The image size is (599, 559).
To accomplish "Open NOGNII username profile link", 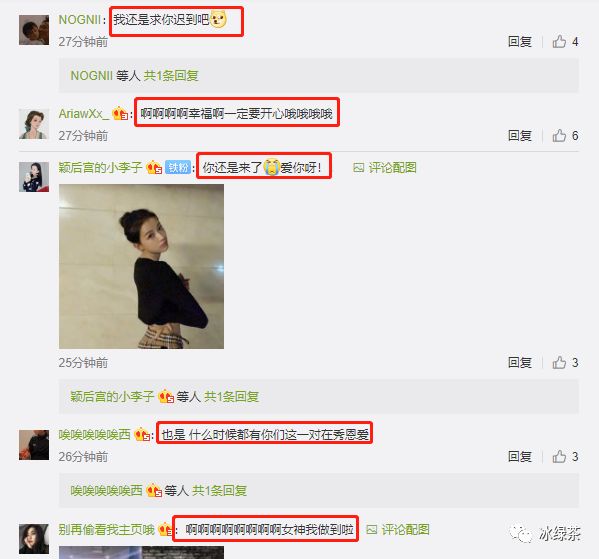I will (79, 19).
